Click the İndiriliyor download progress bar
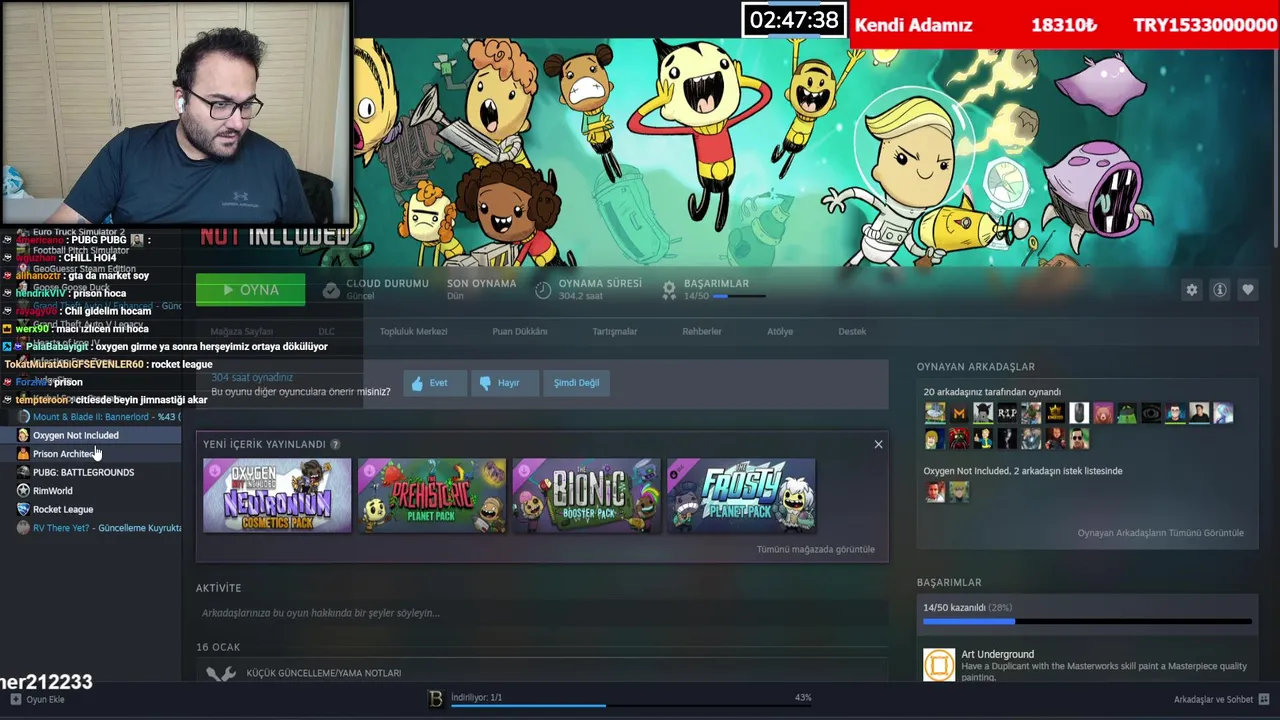This screenshot has width=1280, height=720. click(x=631, y=706)
